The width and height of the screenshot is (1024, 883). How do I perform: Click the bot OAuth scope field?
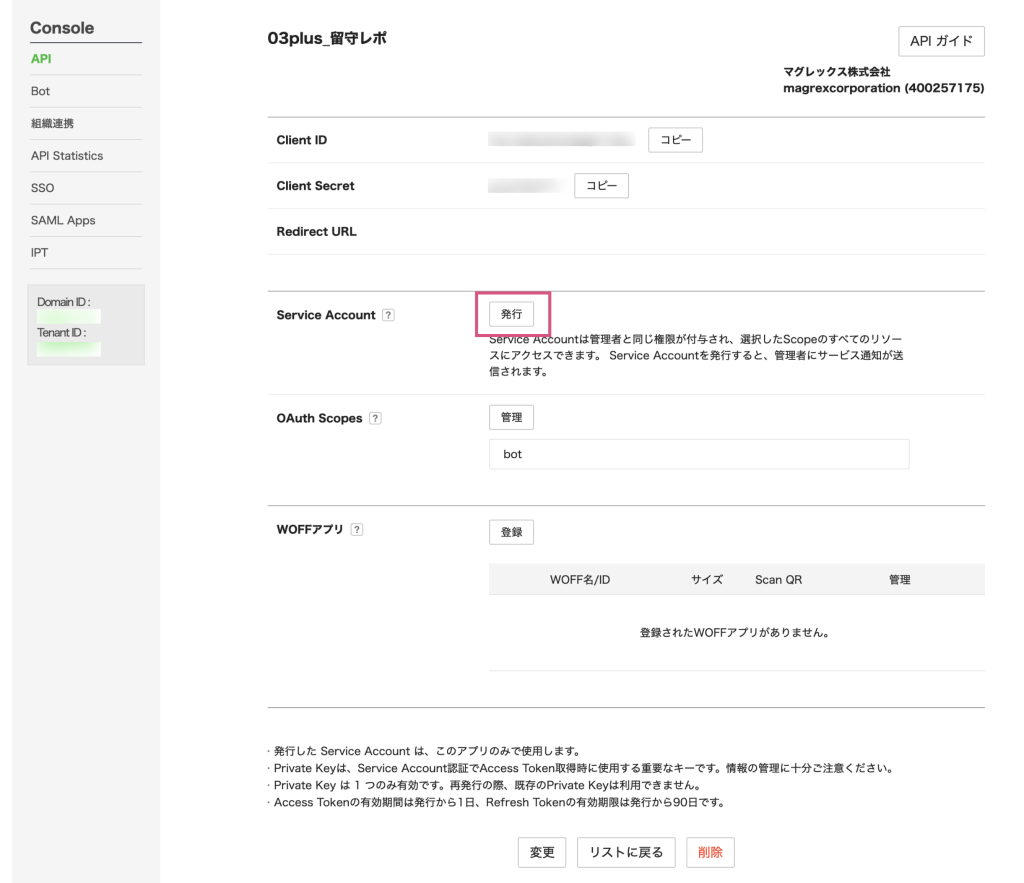698,454
